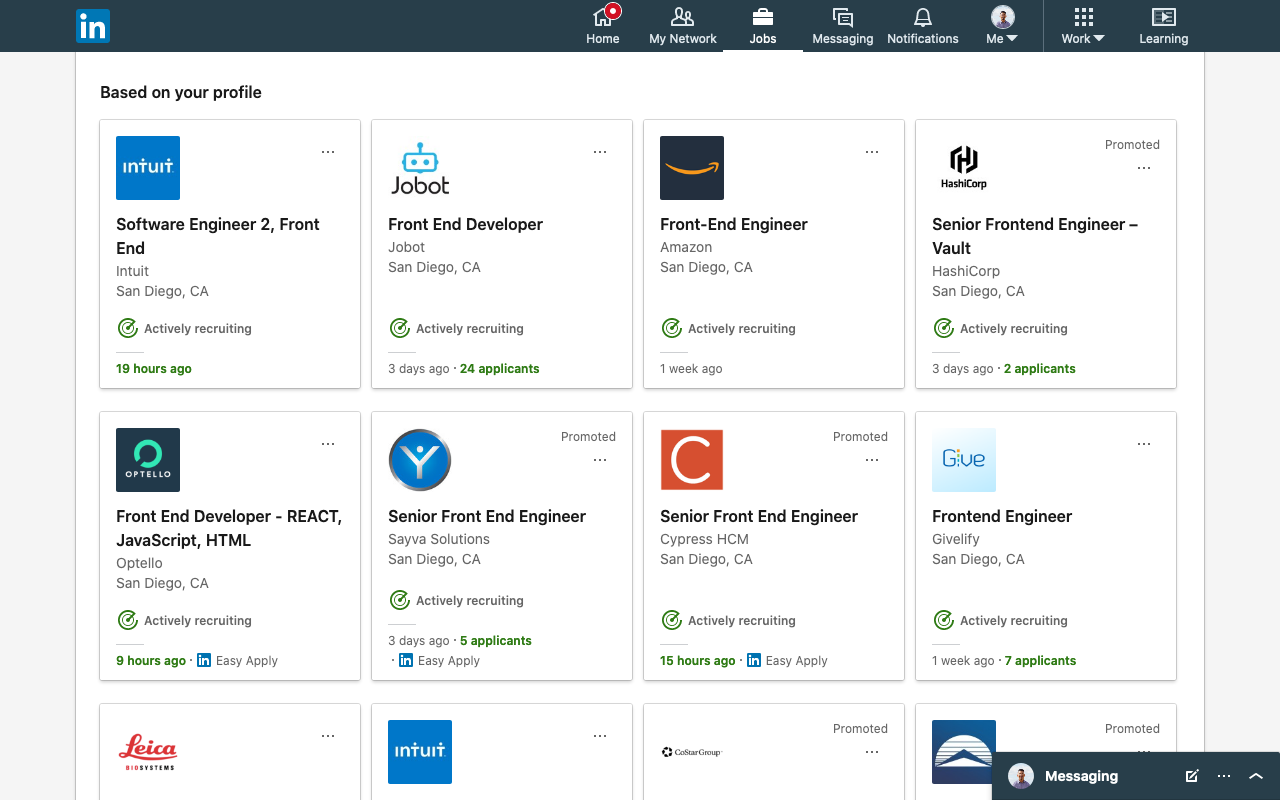Open Messaging bar options menu
Screen dimensions: 1280x800
1224,776
